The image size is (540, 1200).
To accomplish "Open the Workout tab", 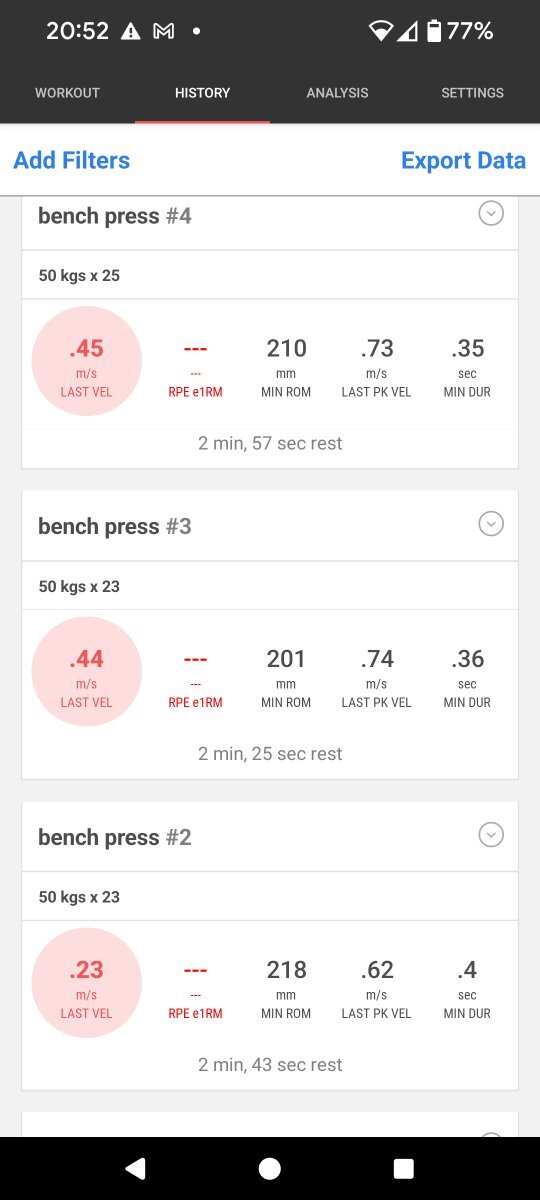I will point(67,93).
